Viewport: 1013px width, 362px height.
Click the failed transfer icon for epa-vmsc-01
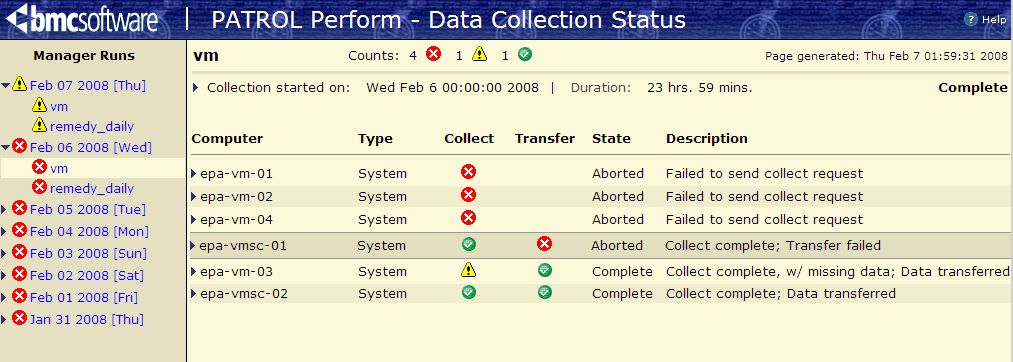pyautogui.click(x=545, y=244)
